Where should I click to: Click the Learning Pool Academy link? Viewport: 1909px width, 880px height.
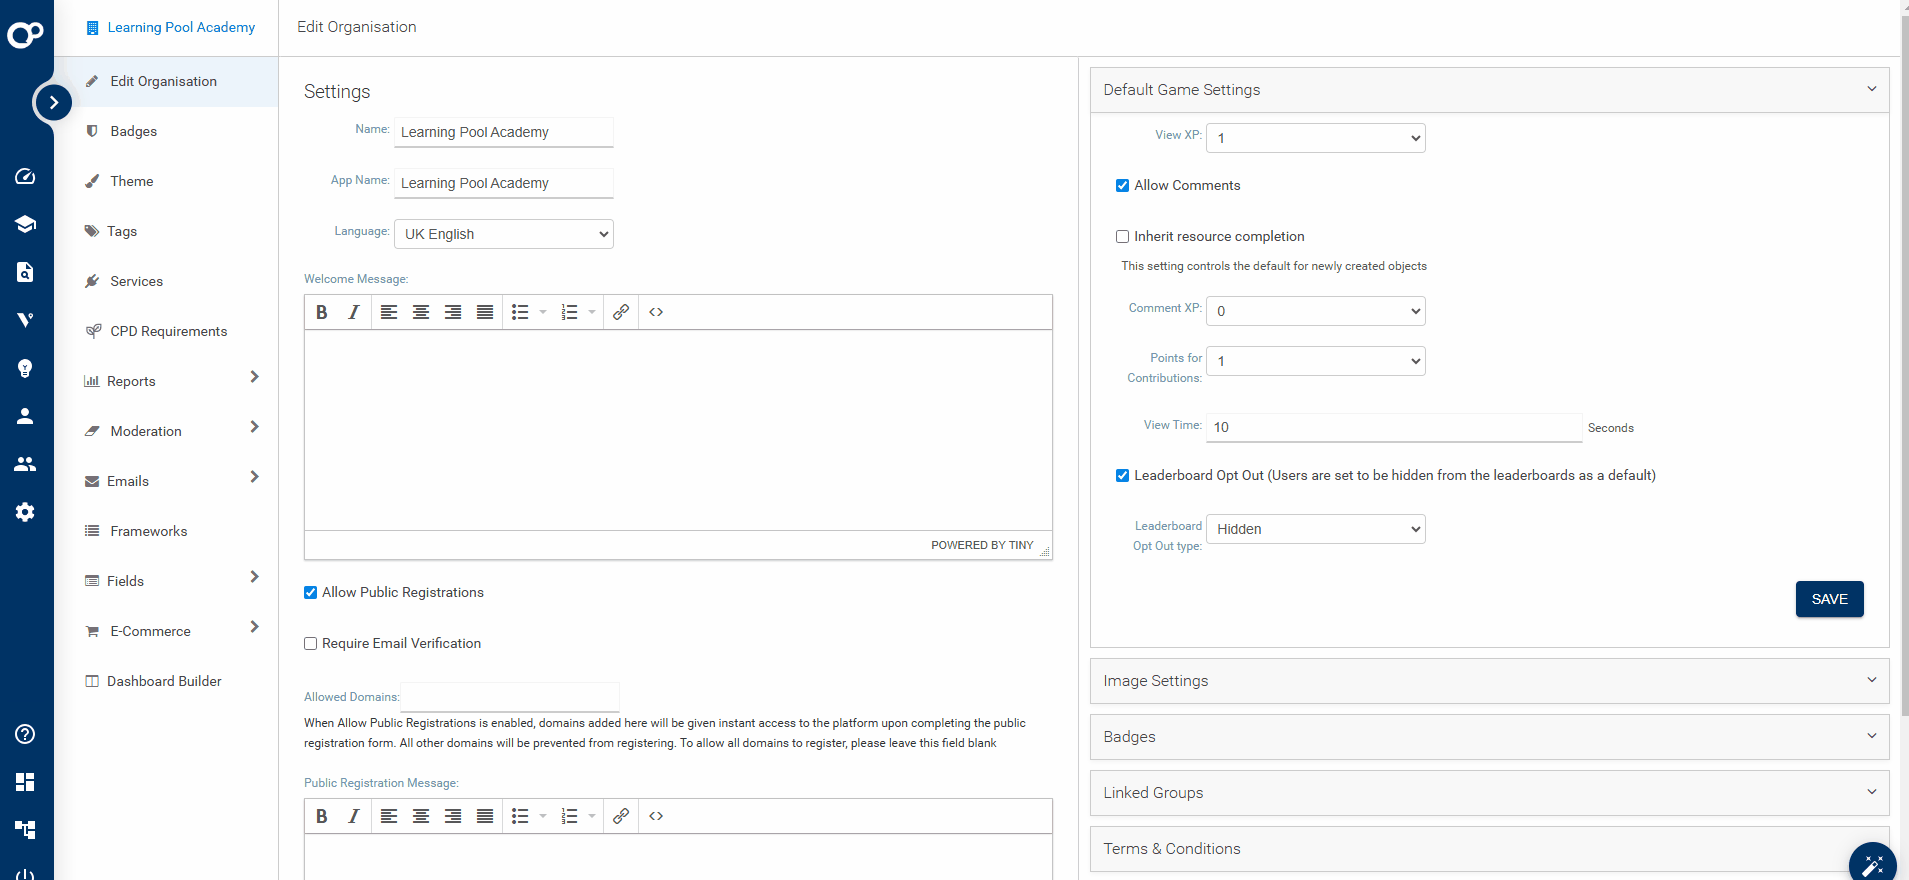coord(181,27)
